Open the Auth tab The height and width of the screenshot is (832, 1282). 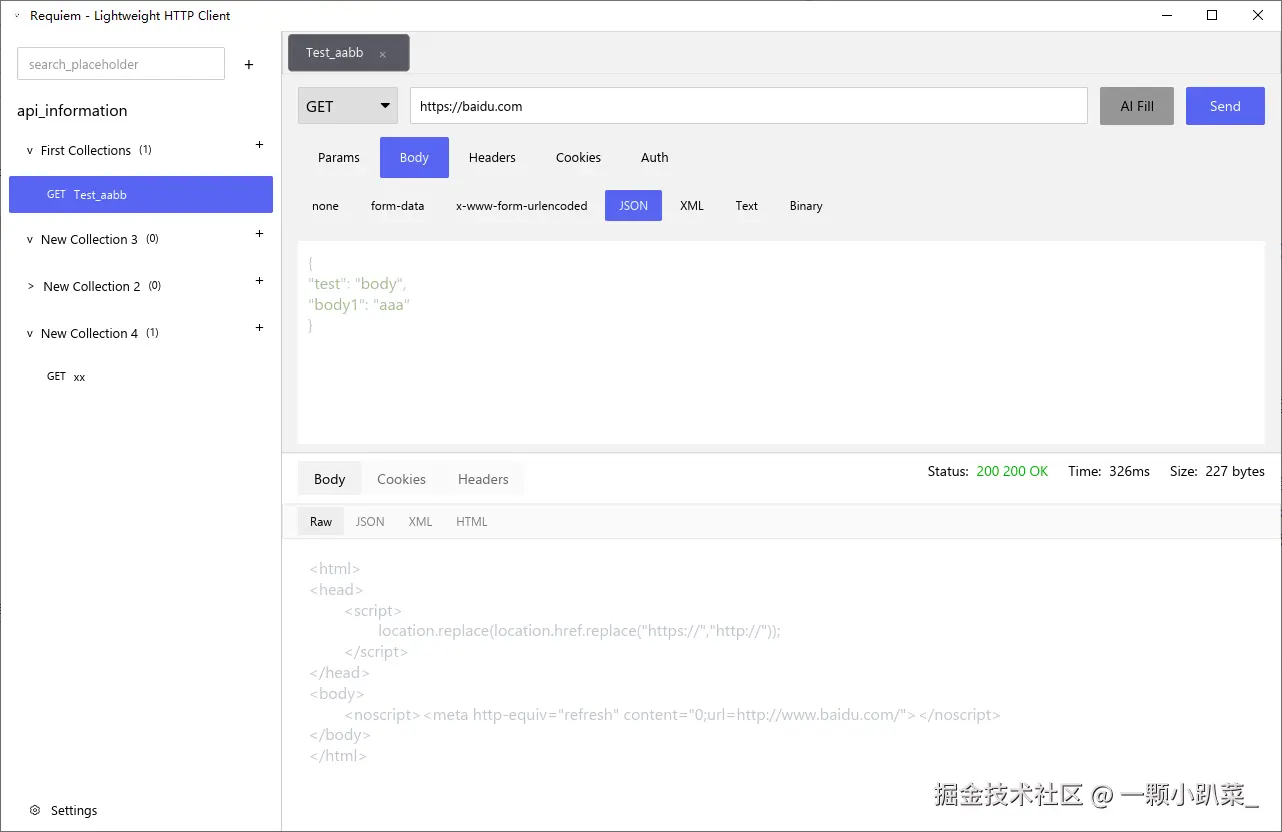tap(655, 157)
